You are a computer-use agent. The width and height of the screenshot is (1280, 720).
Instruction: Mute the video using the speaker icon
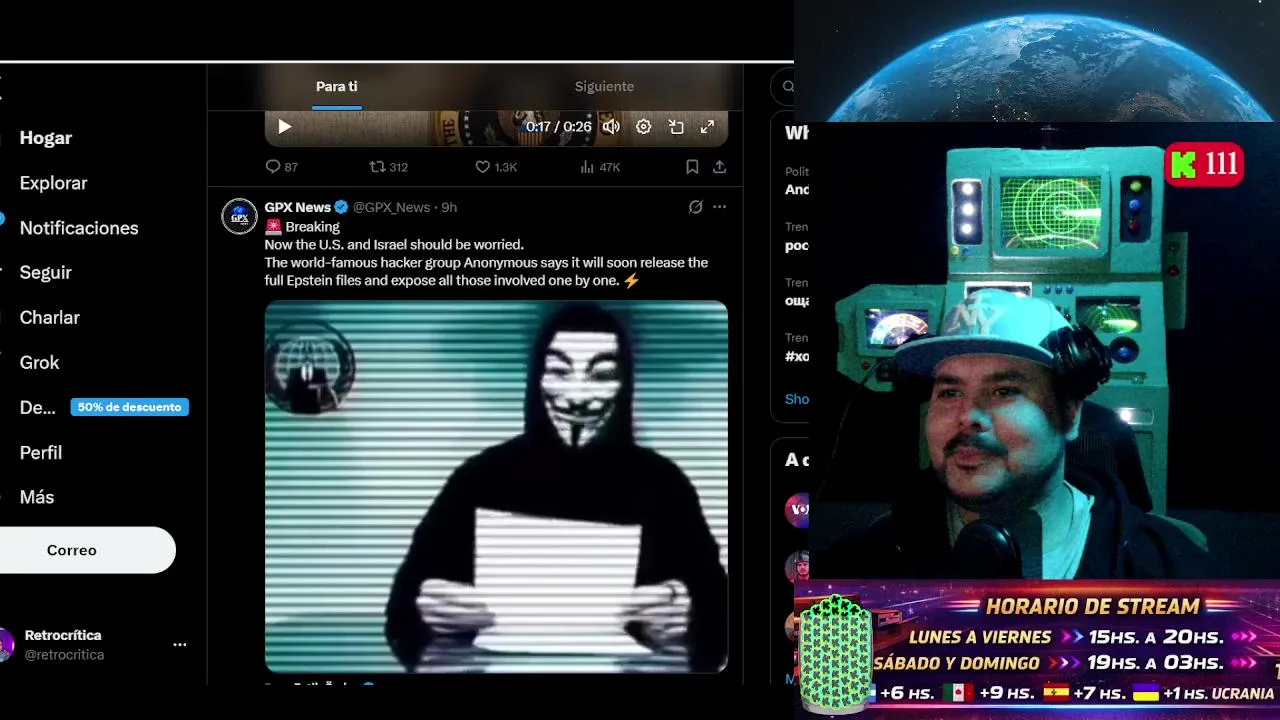(611, 127)
